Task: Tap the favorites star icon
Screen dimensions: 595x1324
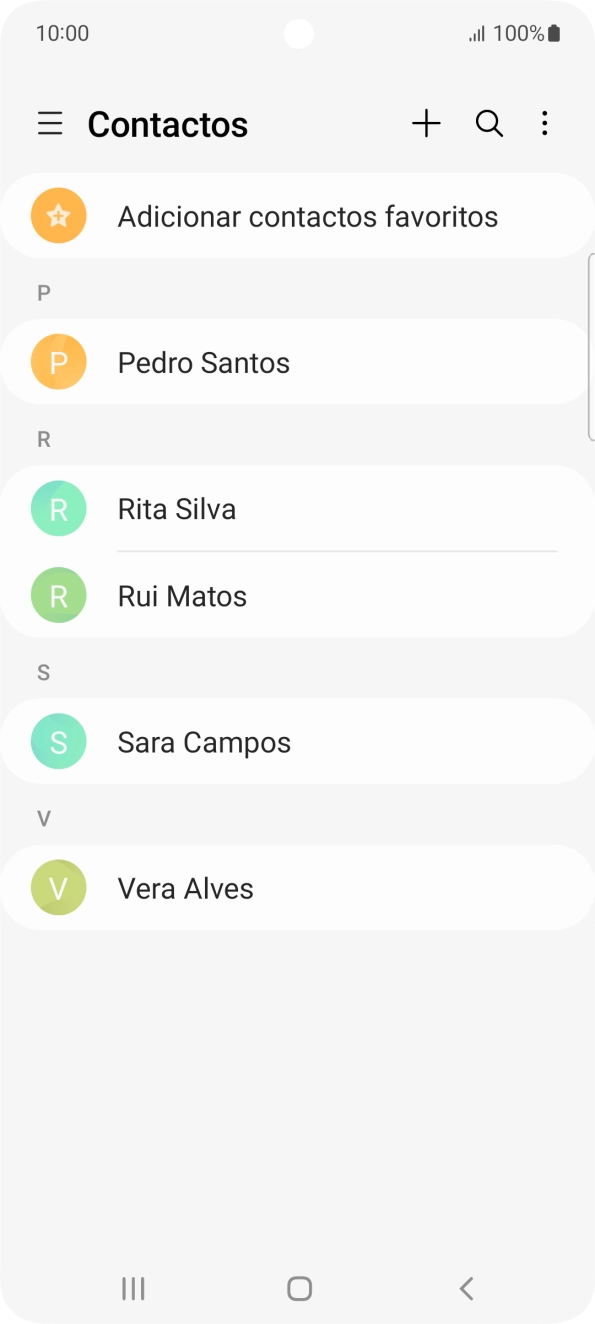Action: [58, 215]
